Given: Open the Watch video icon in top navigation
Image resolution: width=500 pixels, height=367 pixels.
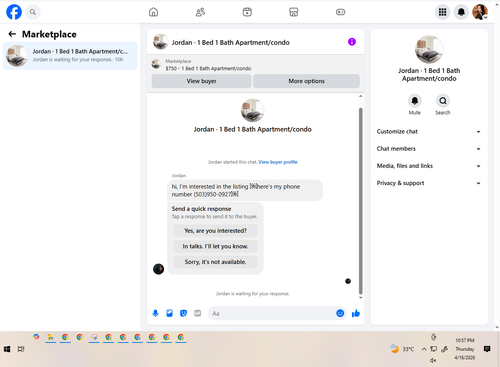Looking at the screenshot, I should coord(247,12).
